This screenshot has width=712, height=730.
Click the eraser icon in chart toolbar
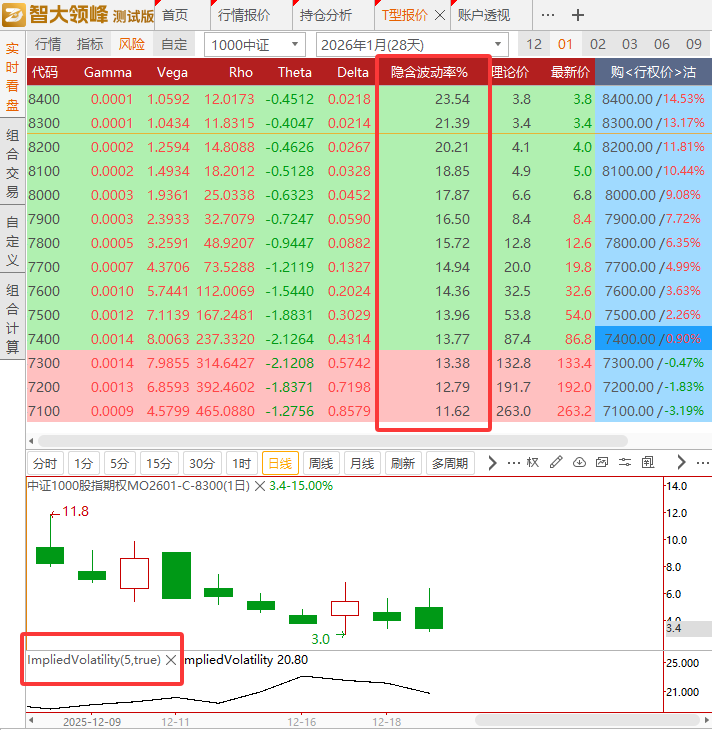(579, 463)
